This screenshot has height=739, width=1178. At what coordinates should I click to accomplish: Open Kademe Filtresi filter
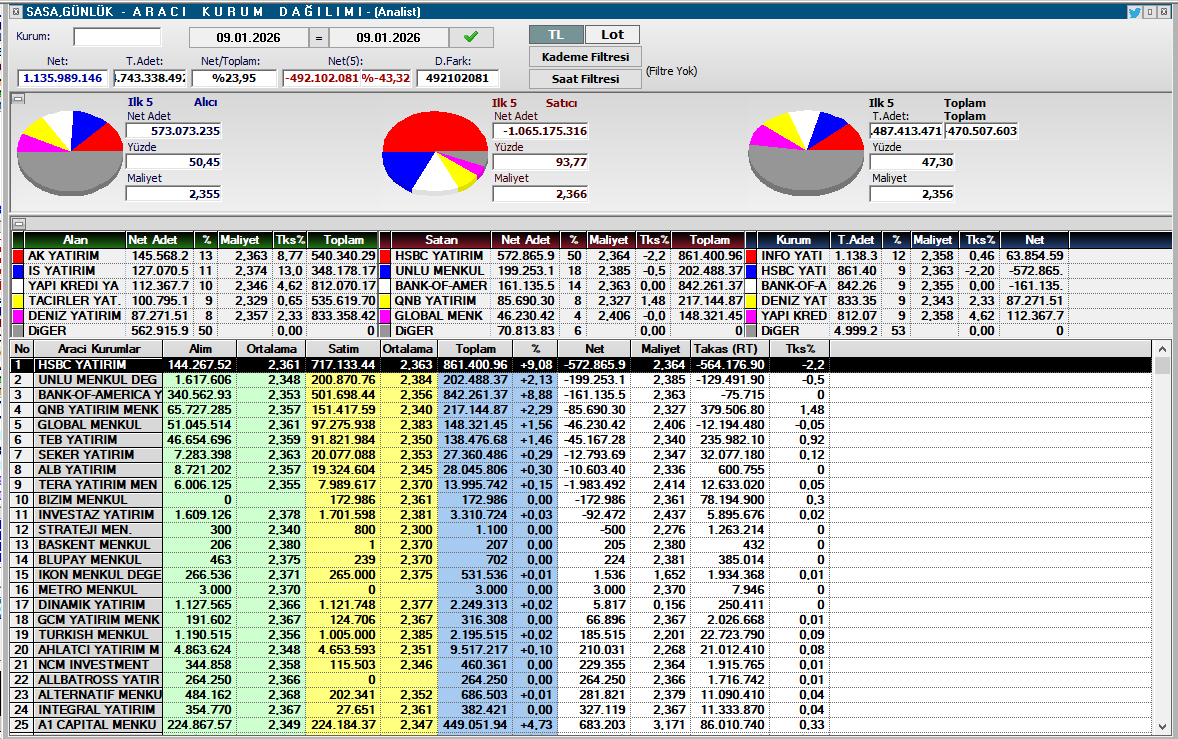tap(585, 57)
